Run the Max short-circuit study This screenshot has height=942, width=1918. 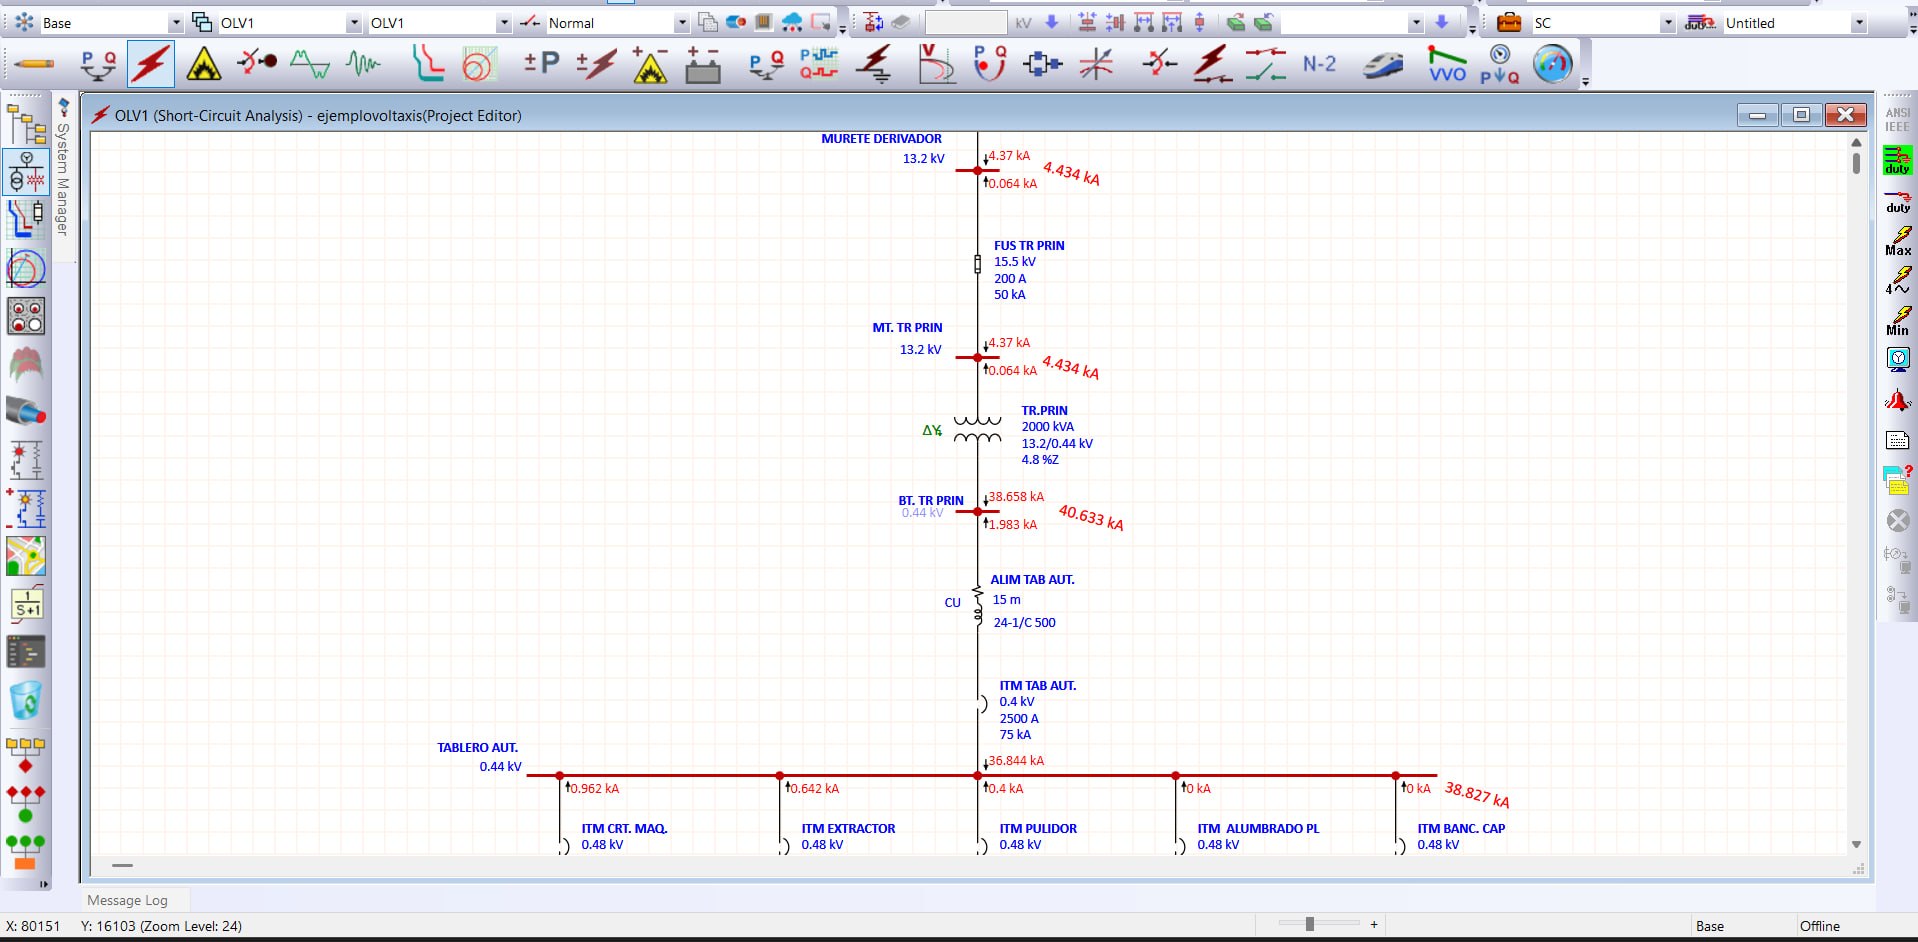click(x=1898, y=240)
